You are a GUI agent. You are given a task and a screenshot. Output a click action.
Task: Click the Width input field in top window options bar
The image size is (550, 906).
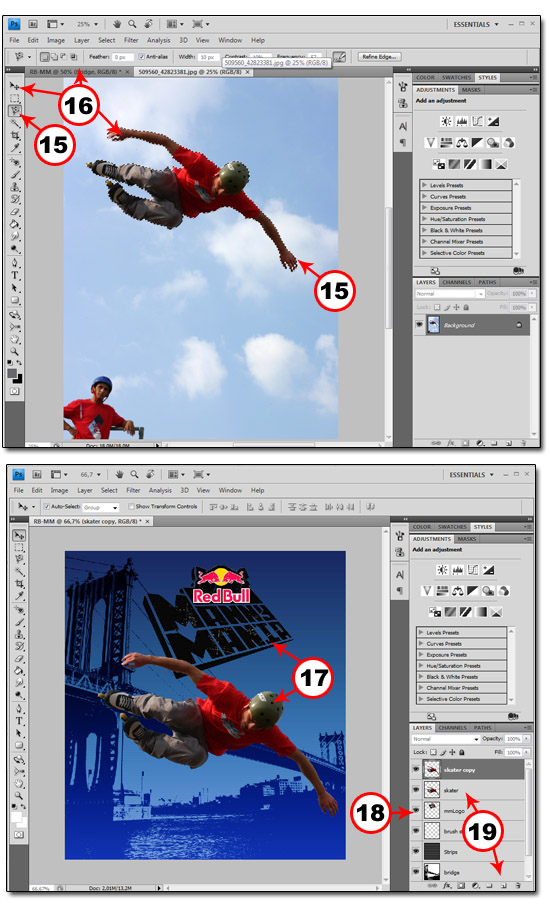(x=209, y=57)
